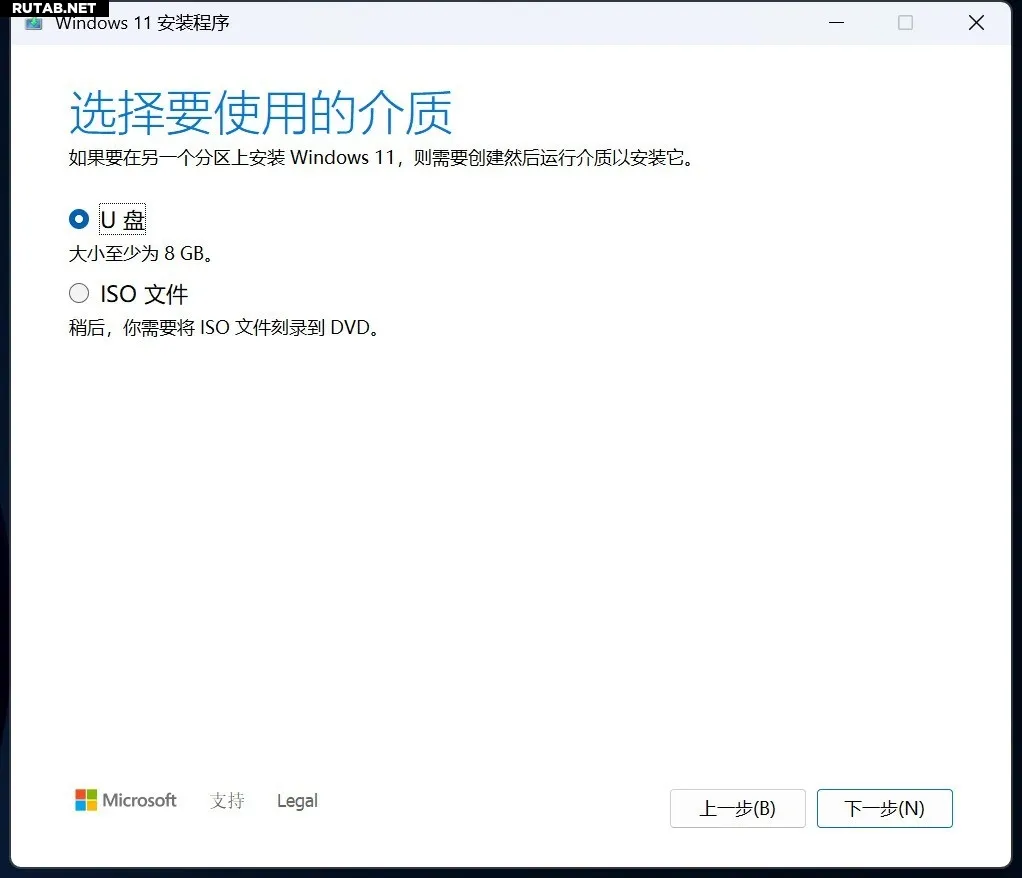
Task: Click the U 盘 option label
Action: (x=123, y=219)
